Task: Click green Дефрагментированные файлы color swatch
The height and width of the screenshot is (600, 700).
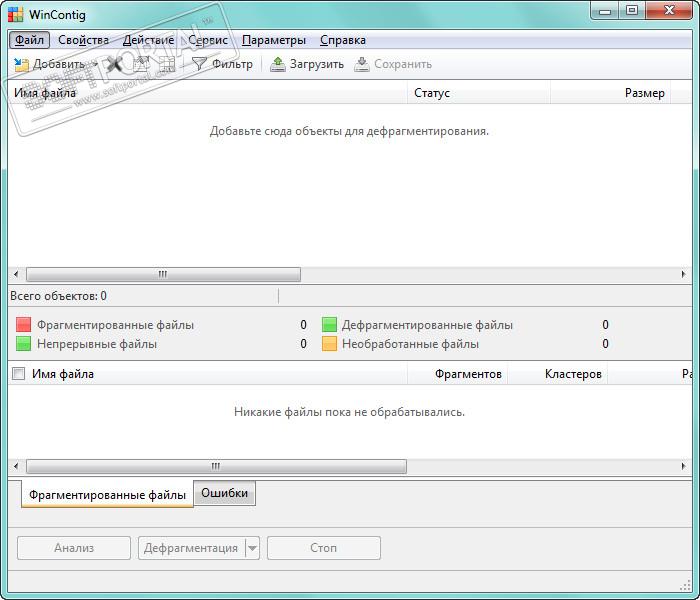Action: point(329,325)
